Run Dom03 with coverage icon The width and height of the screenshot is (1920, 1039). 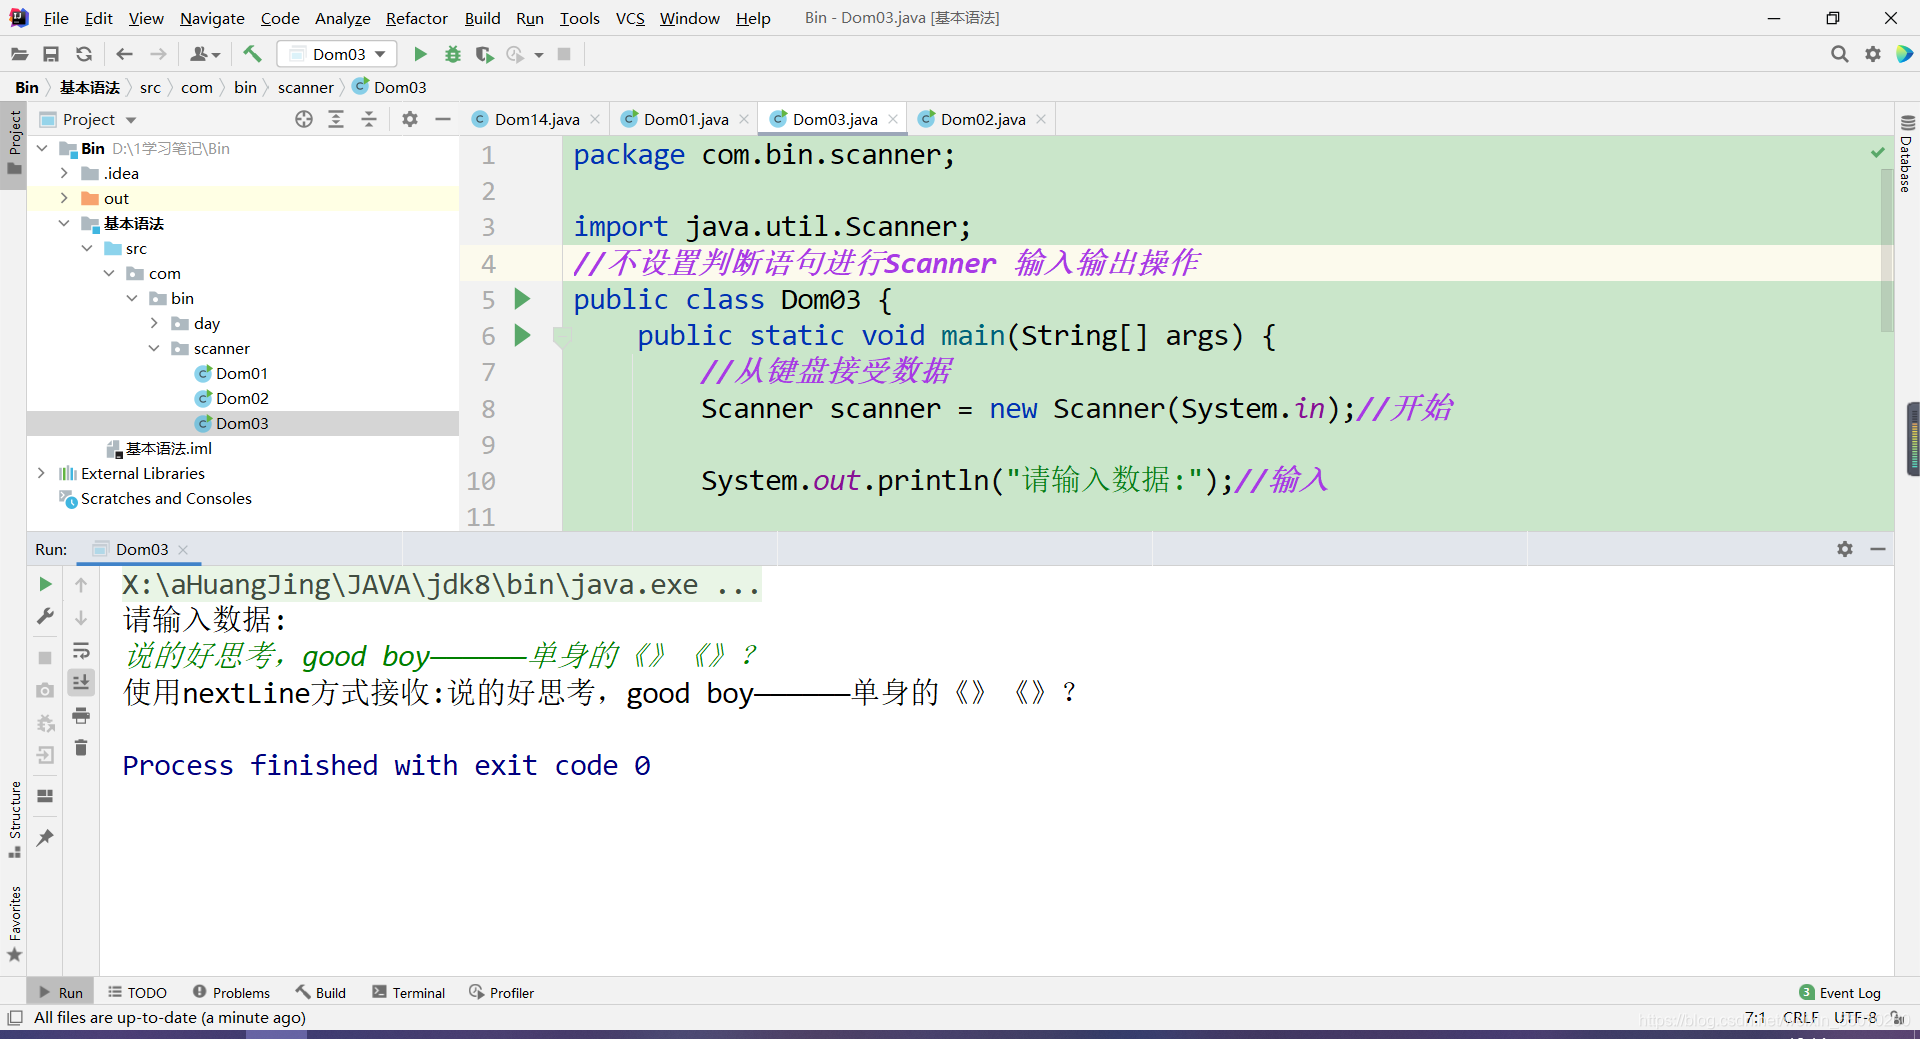[x=485, y=54]
